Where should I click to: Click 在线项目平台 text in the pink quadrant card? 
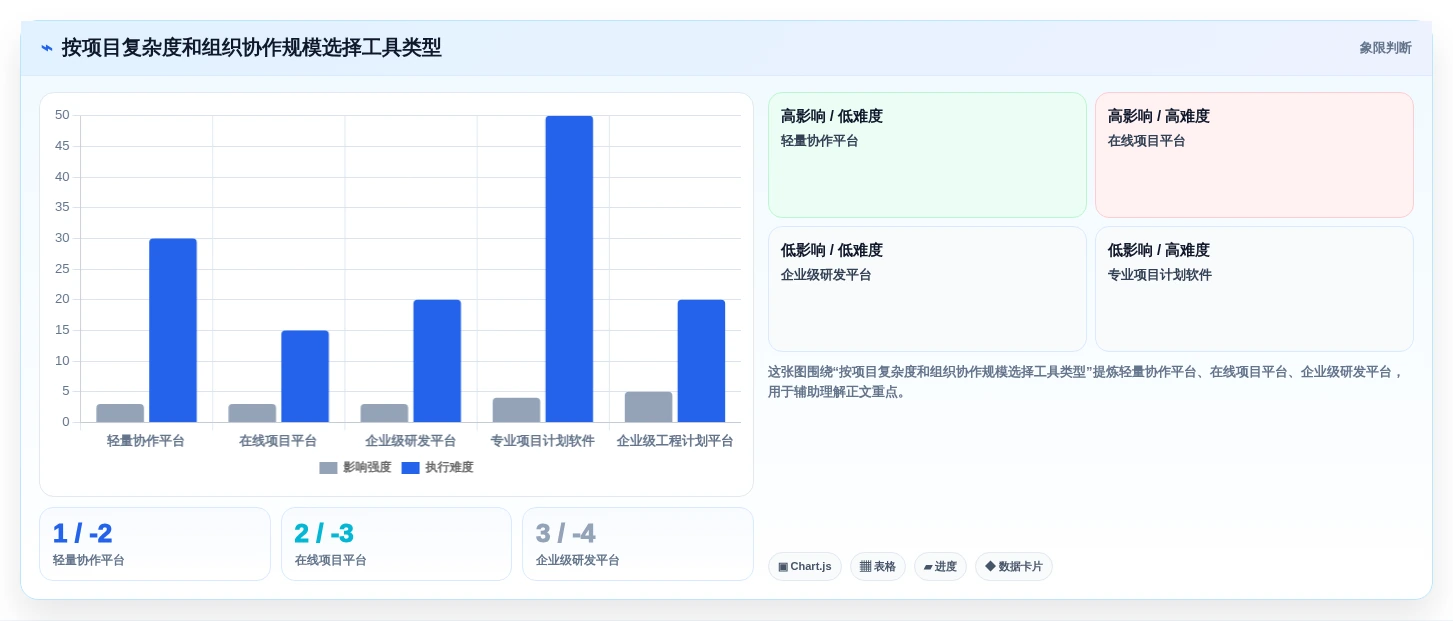[1147, 141]
